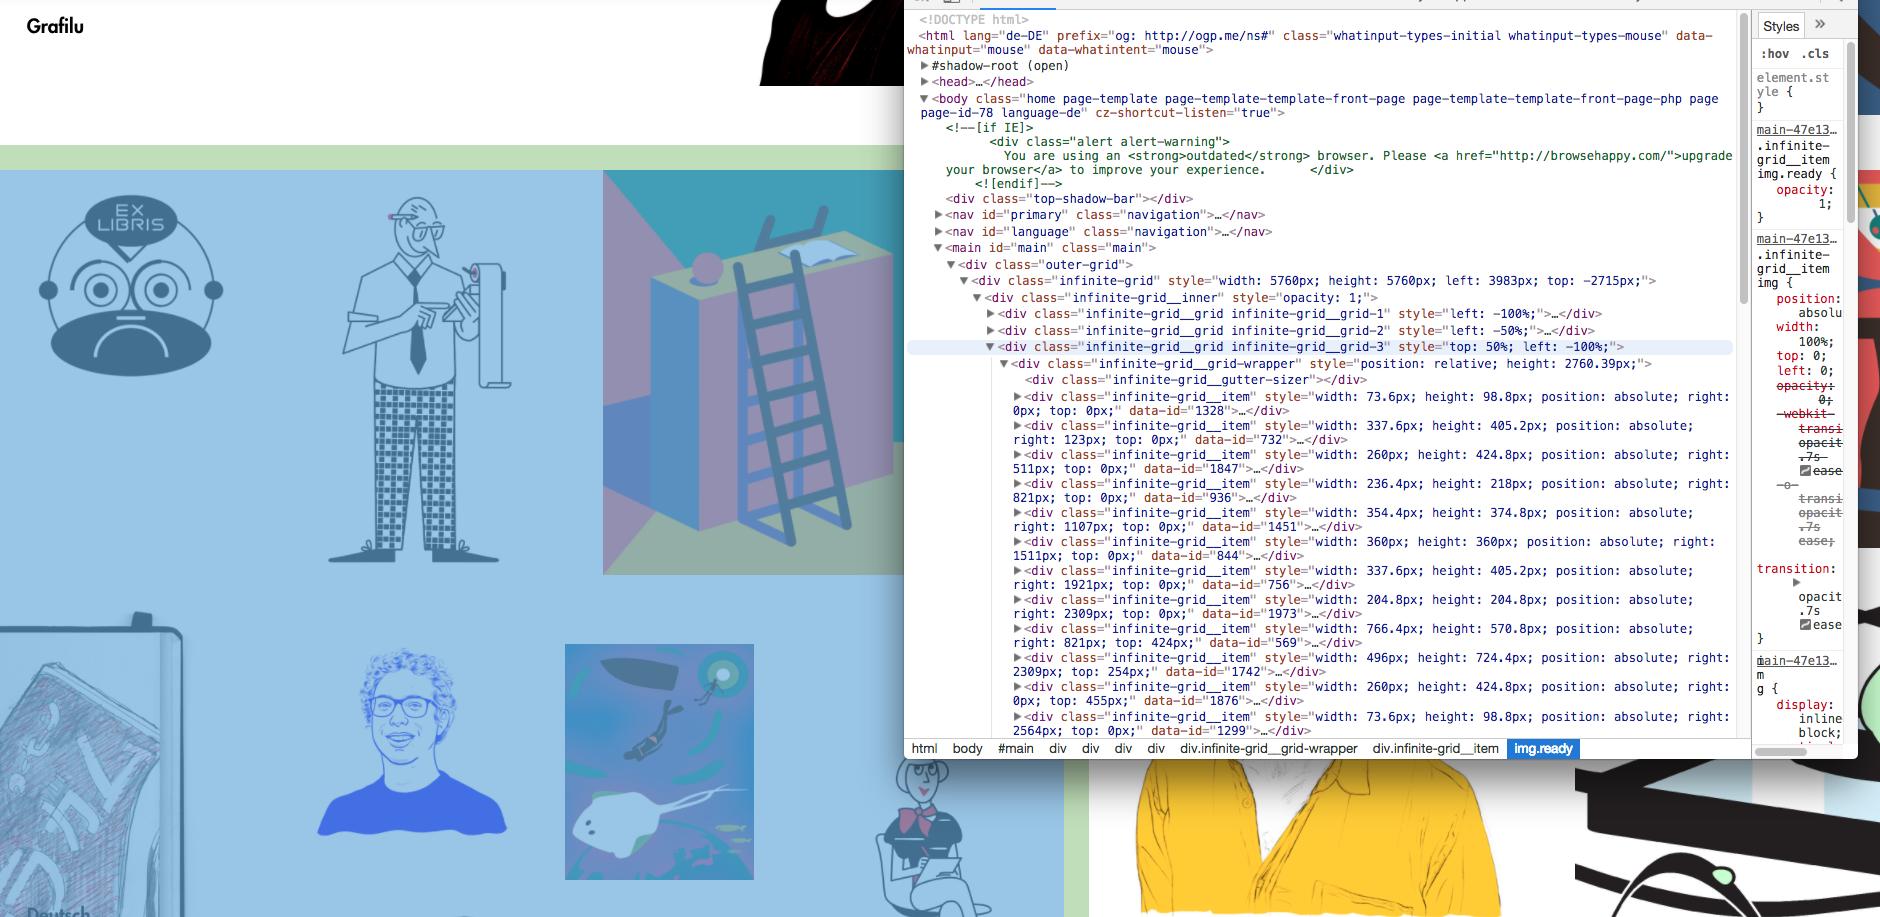Screen dimensions: 1880x917
Task: Collapse the outer-grid div node
Action: tap(951, 265)
